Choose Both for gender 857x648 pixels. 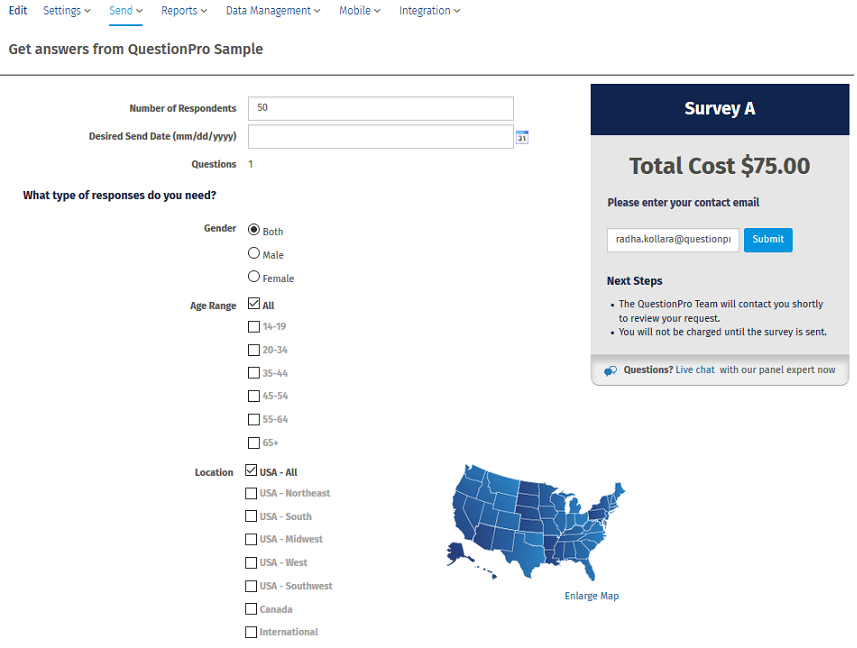pyautogui.click(x=254, y=229)
